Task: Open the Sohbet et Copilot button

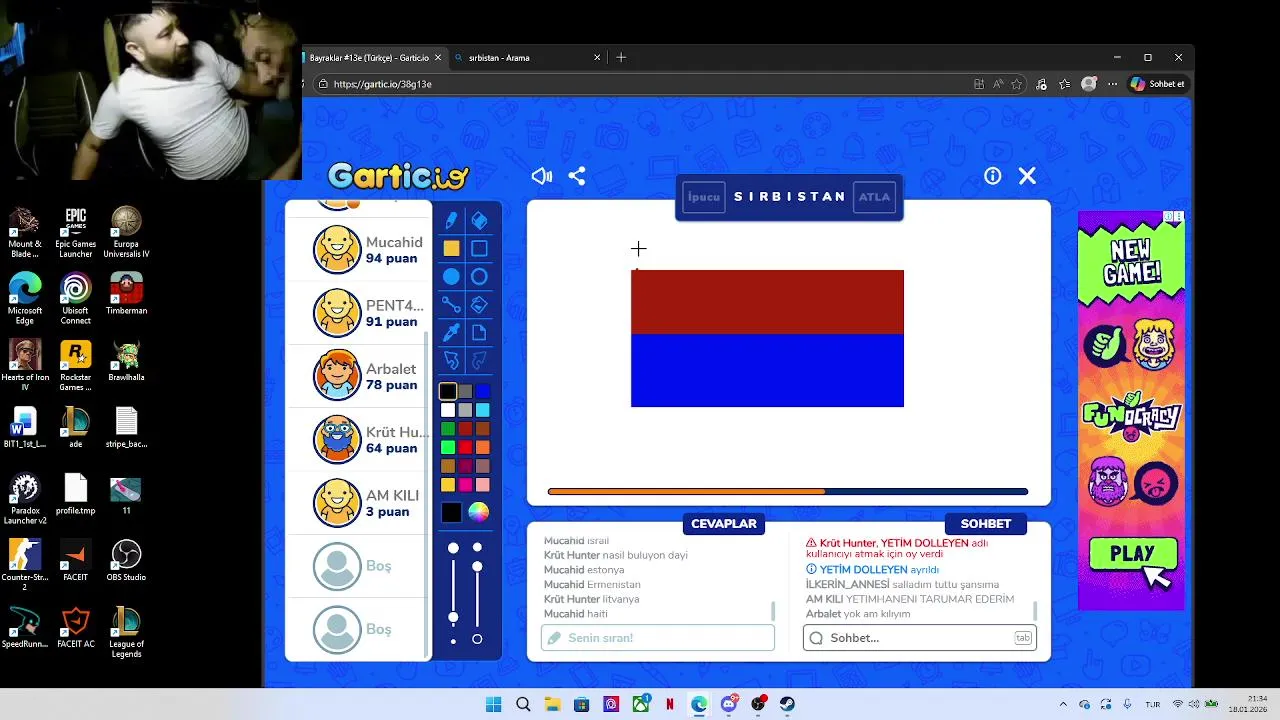Action: coord(1158,84)
